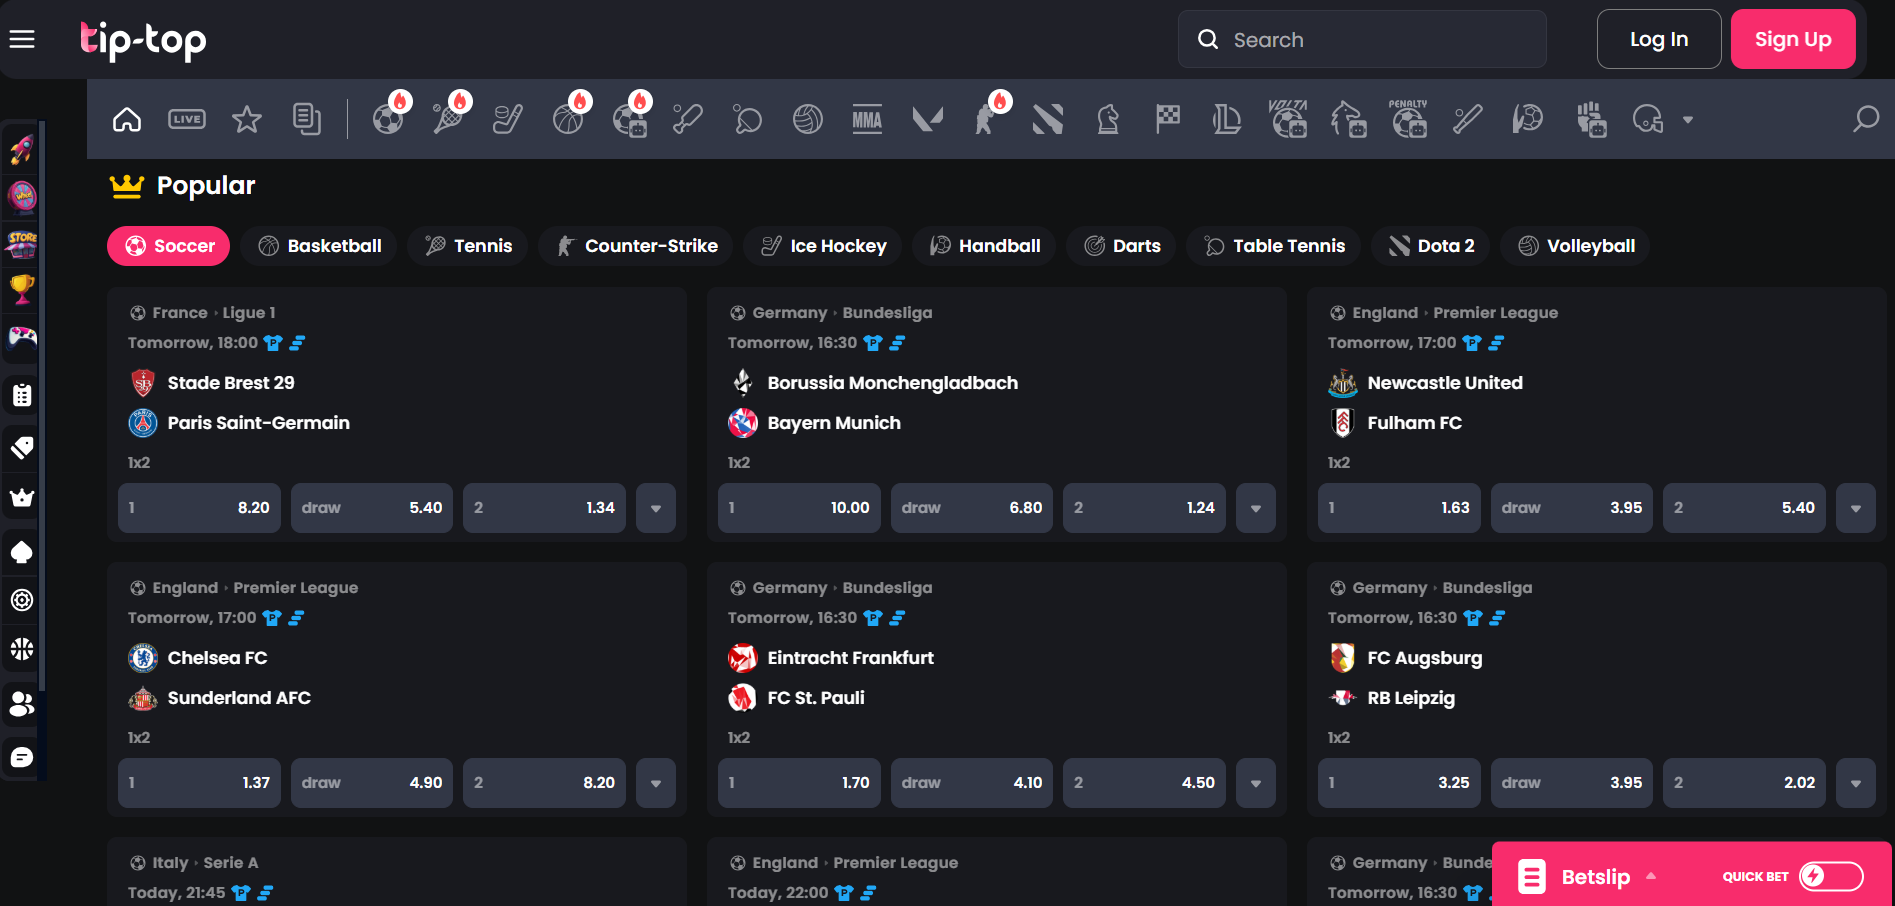Bet on Paris Saint-Germain win at 1.34

tap(544, 508)
